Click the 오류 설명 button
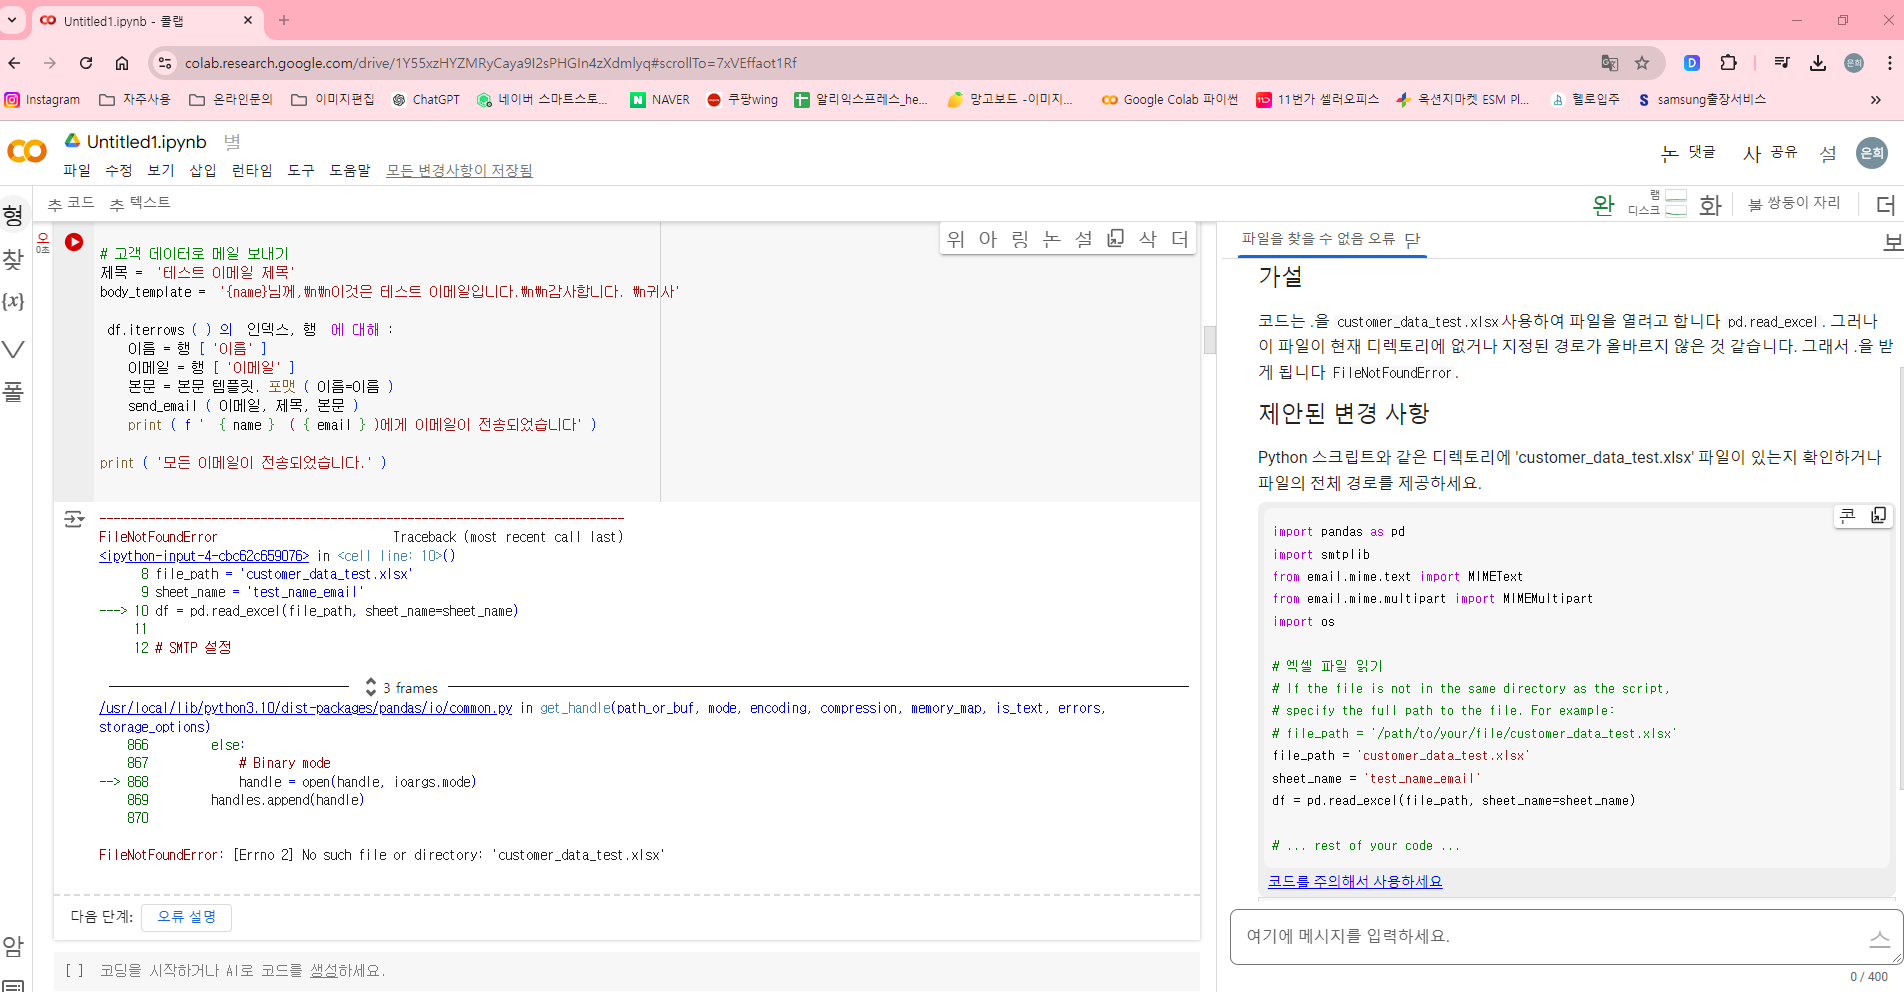1904x992 pixels. [187, 917]
